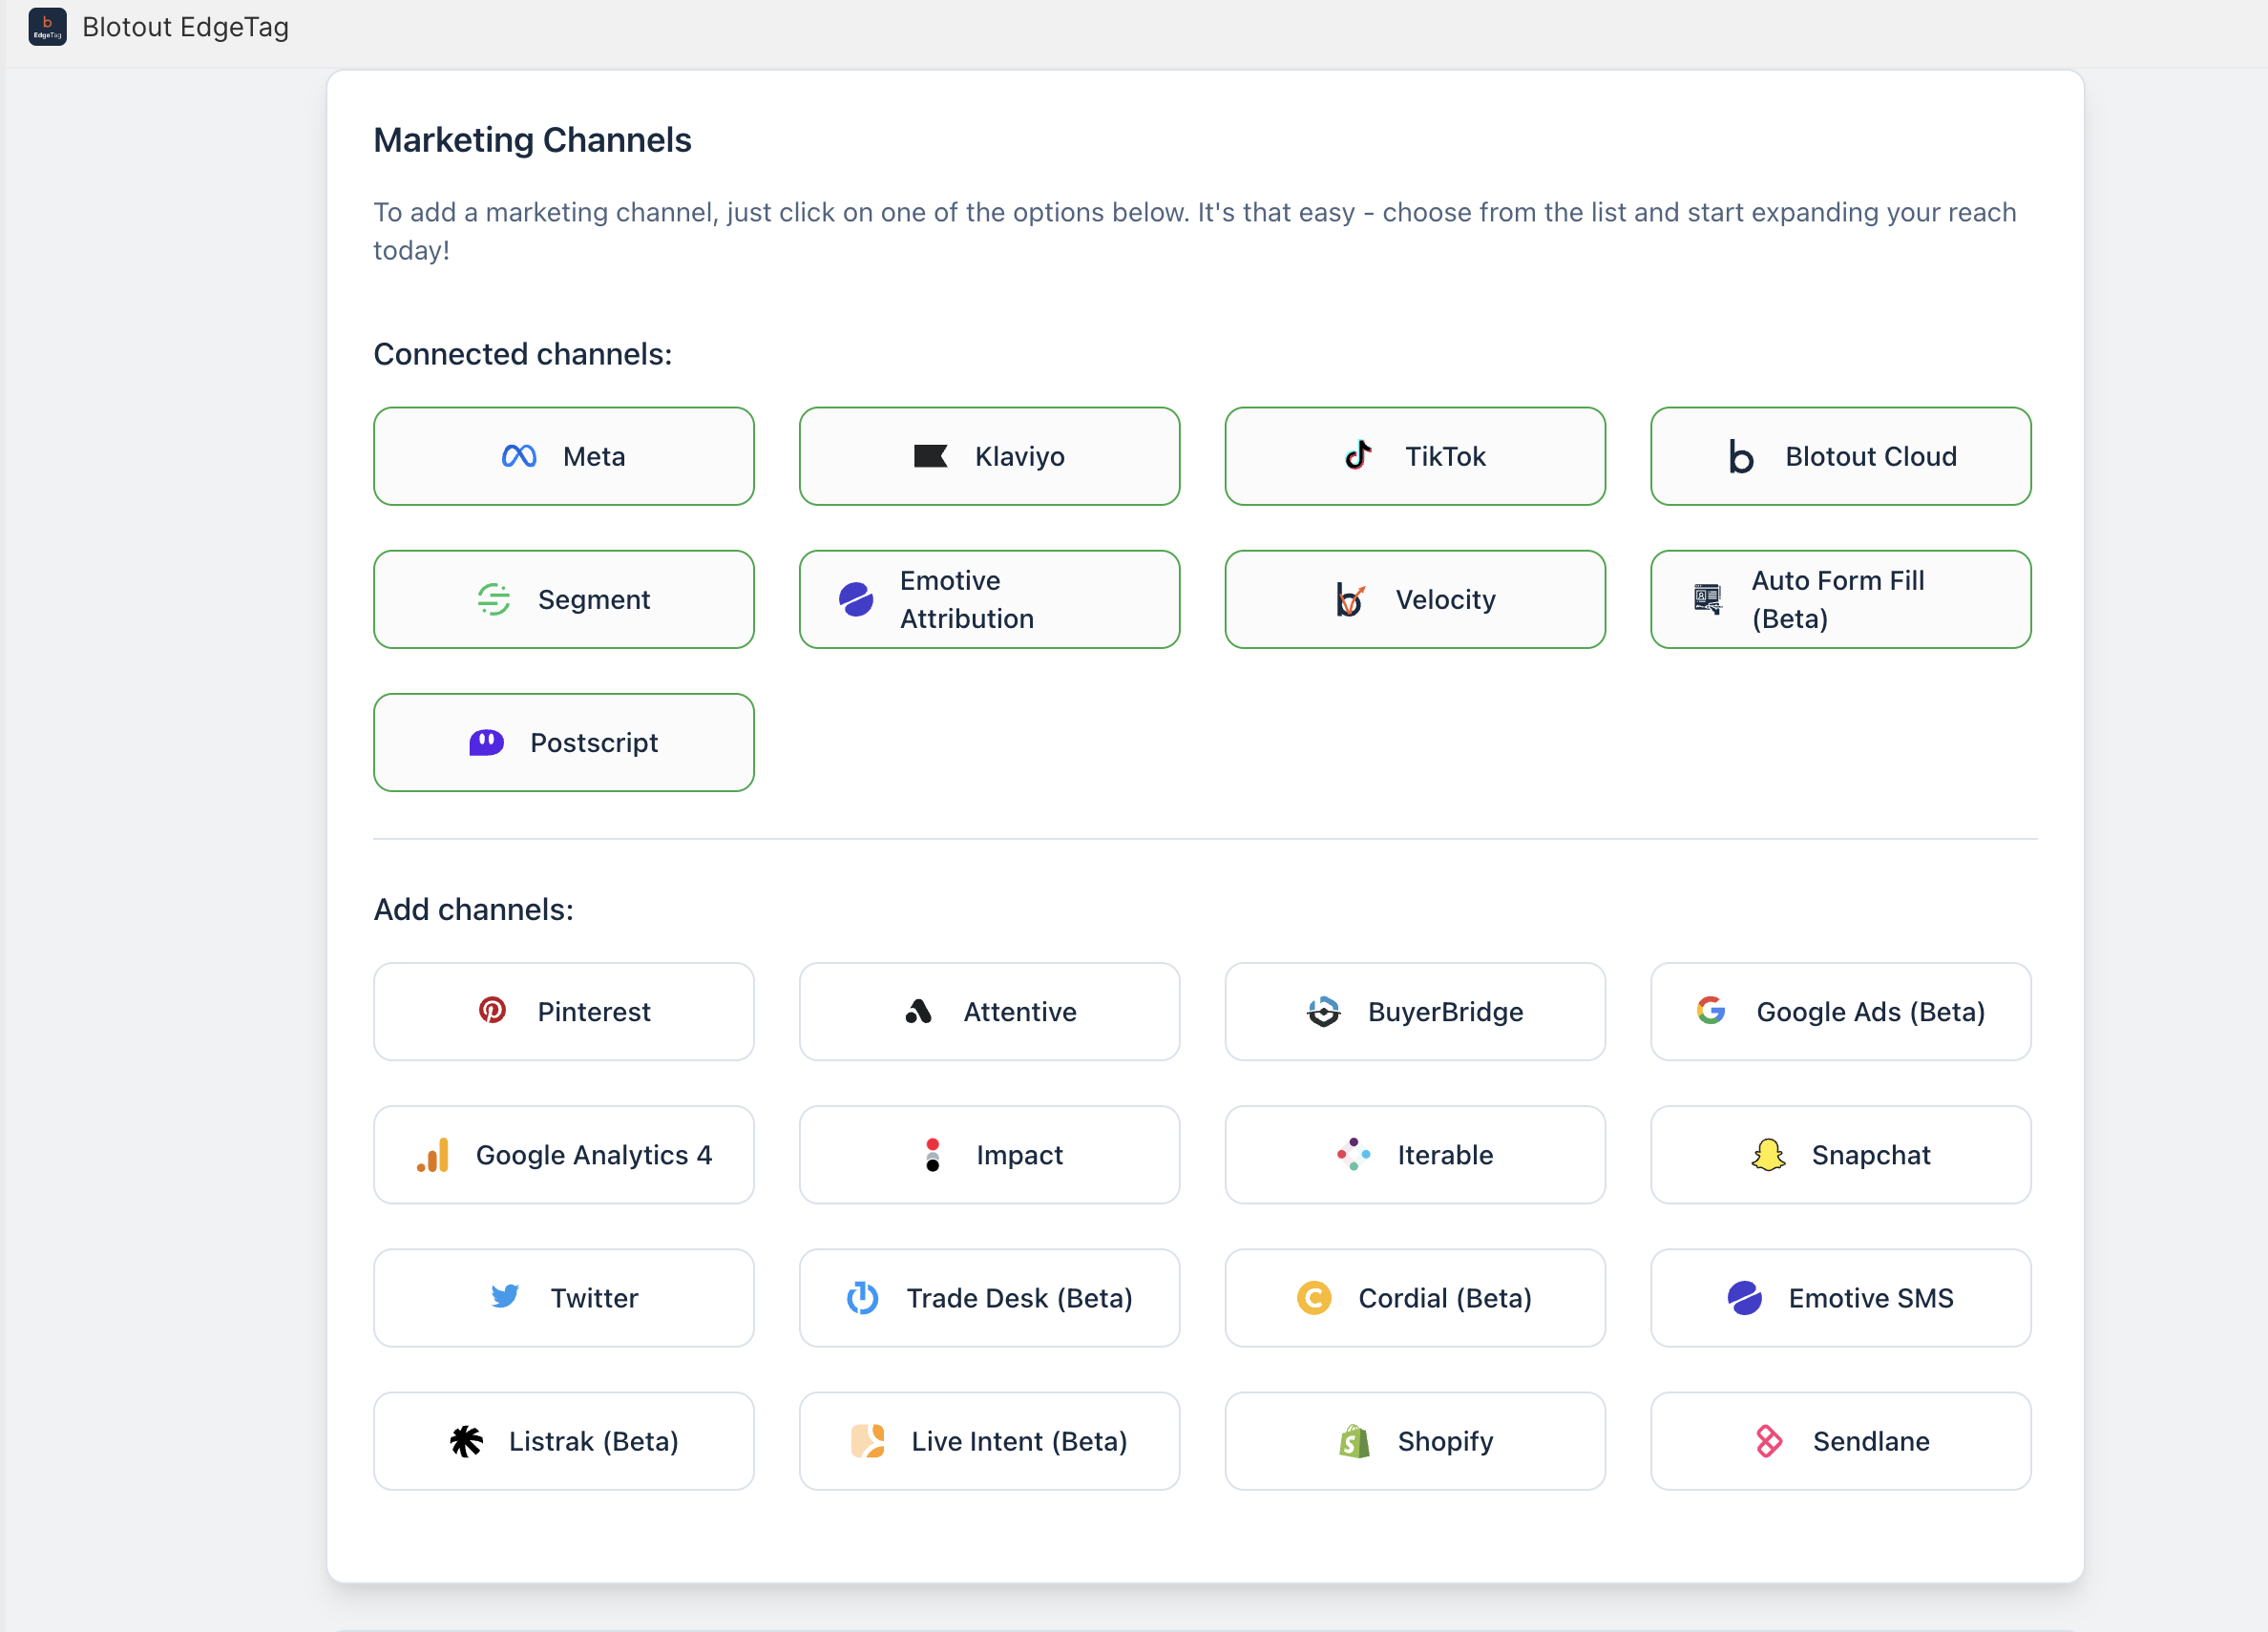Add the Cordial (Beta) channel
The image size is (2268, 1632).
(1415, 1298)
